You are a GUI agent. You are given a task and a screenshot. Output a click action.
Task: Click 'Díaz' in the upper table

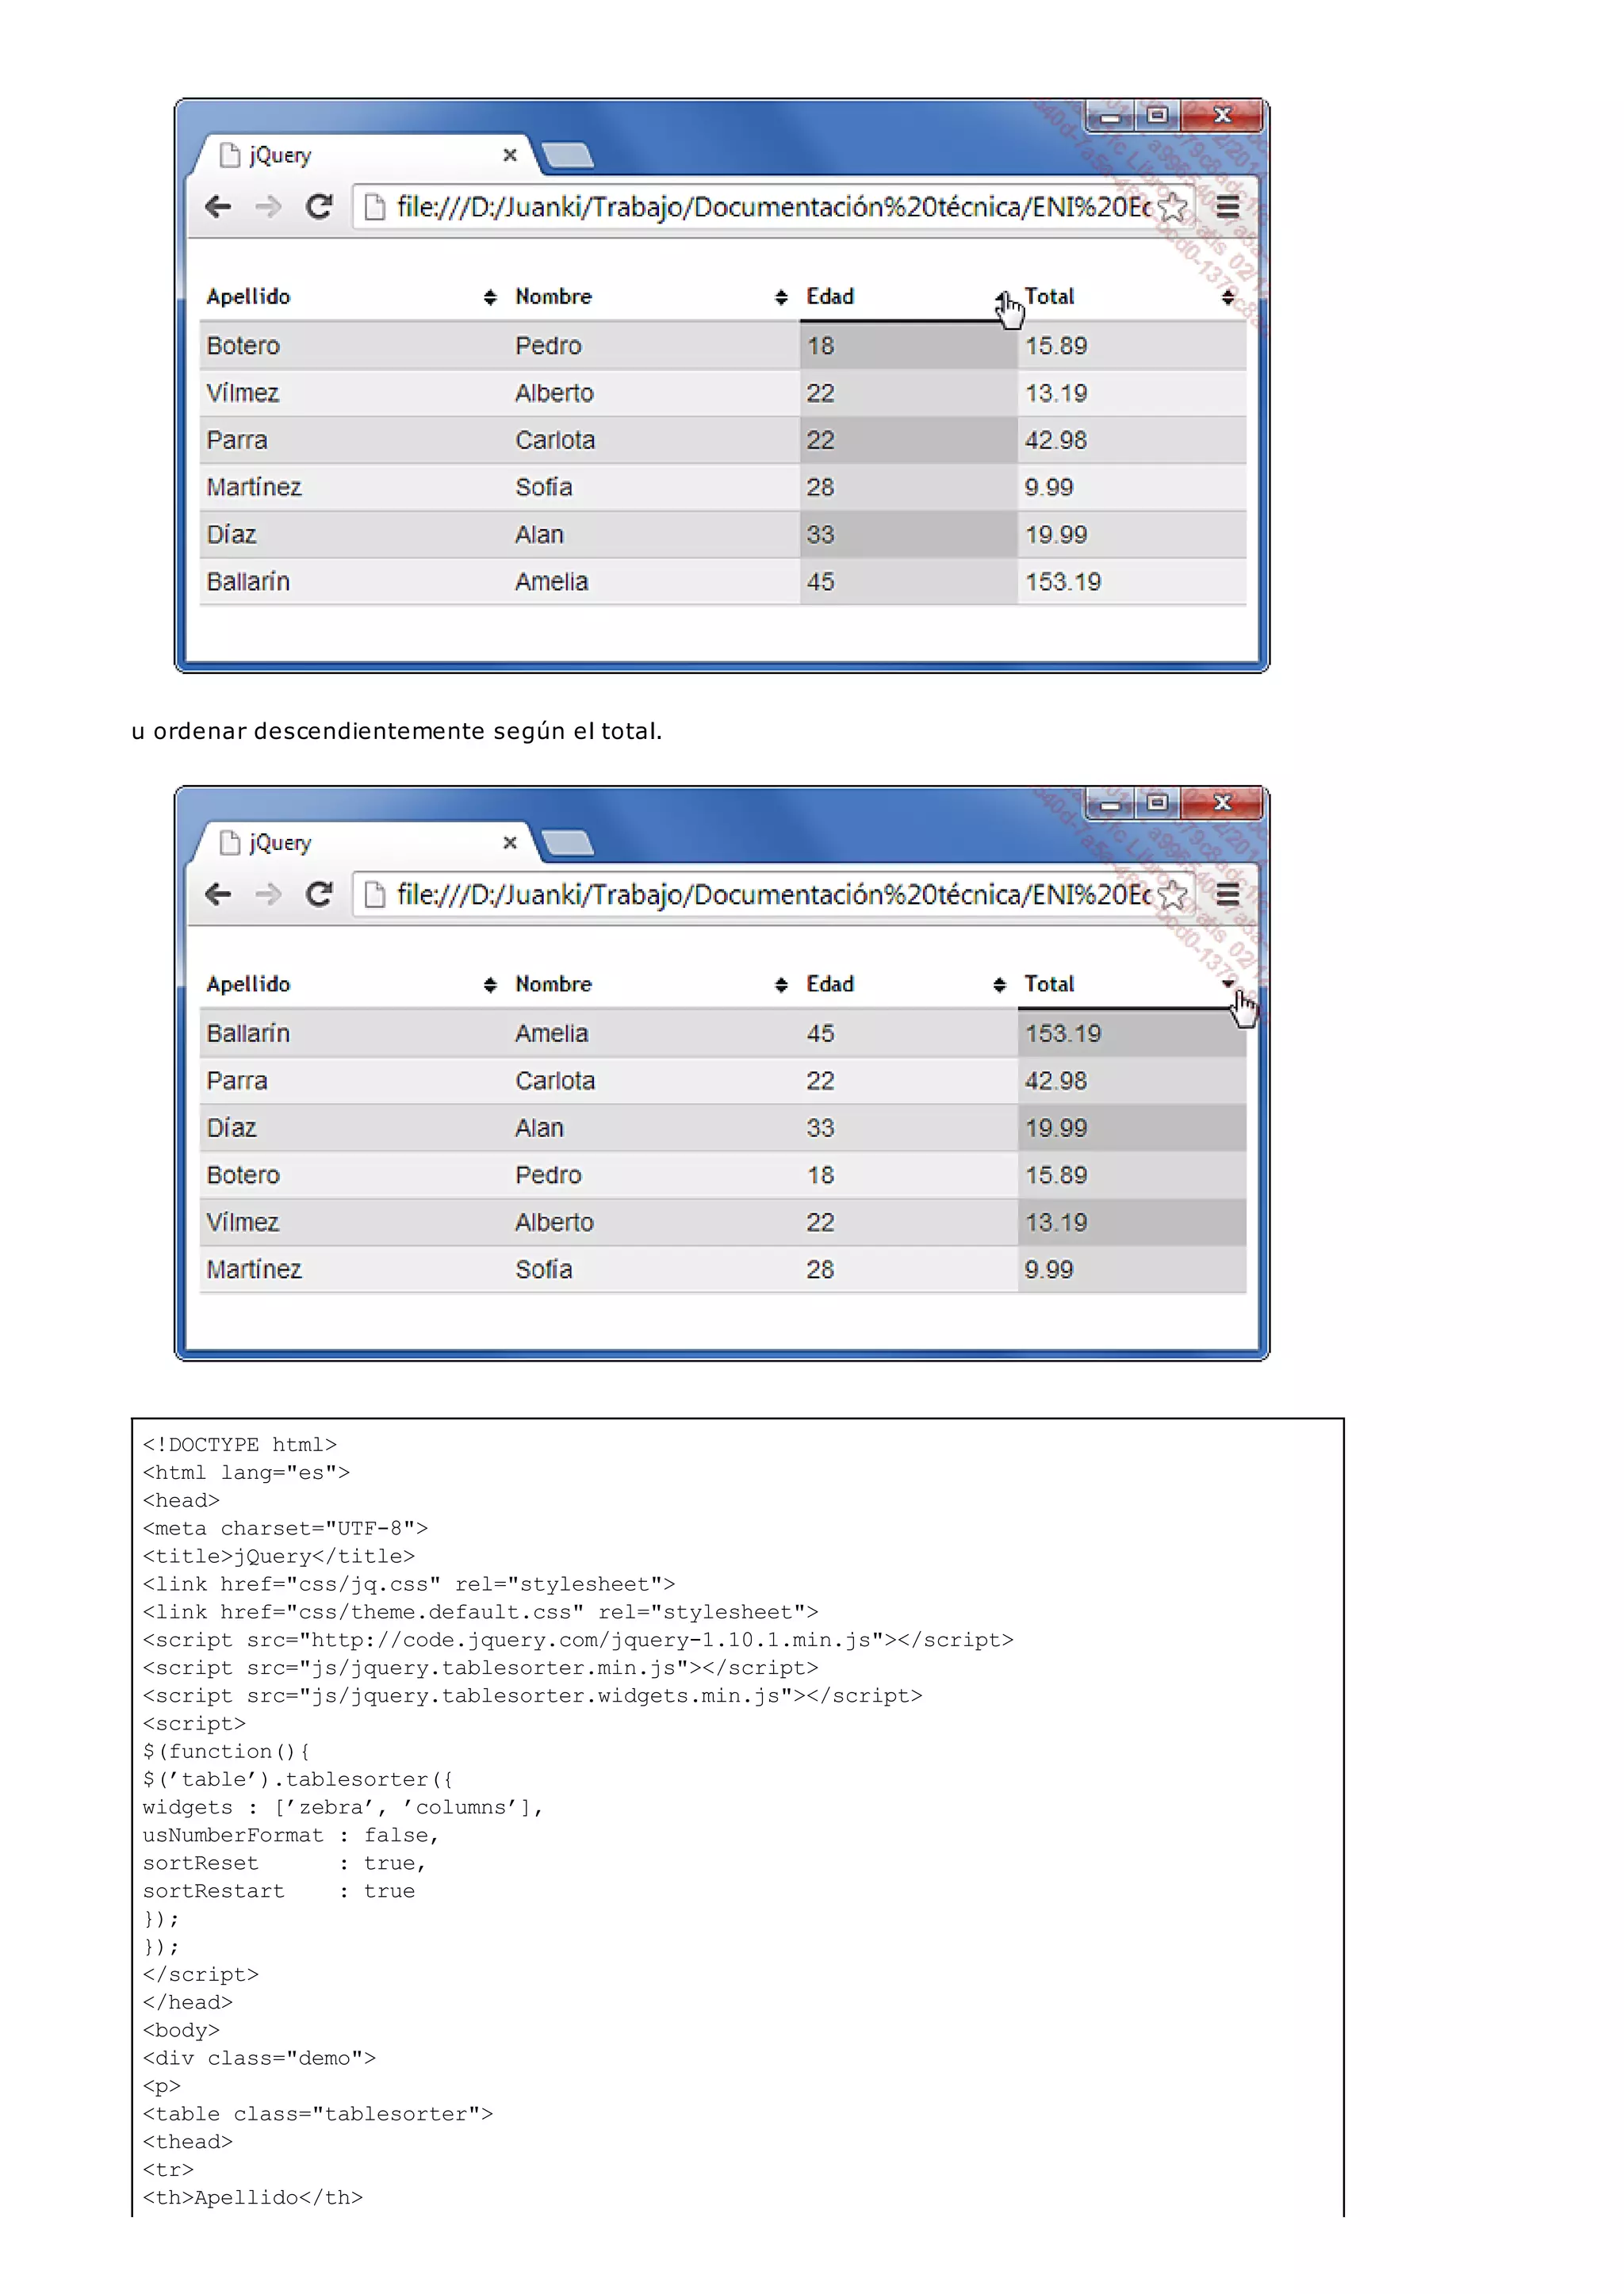coord(231,535)
